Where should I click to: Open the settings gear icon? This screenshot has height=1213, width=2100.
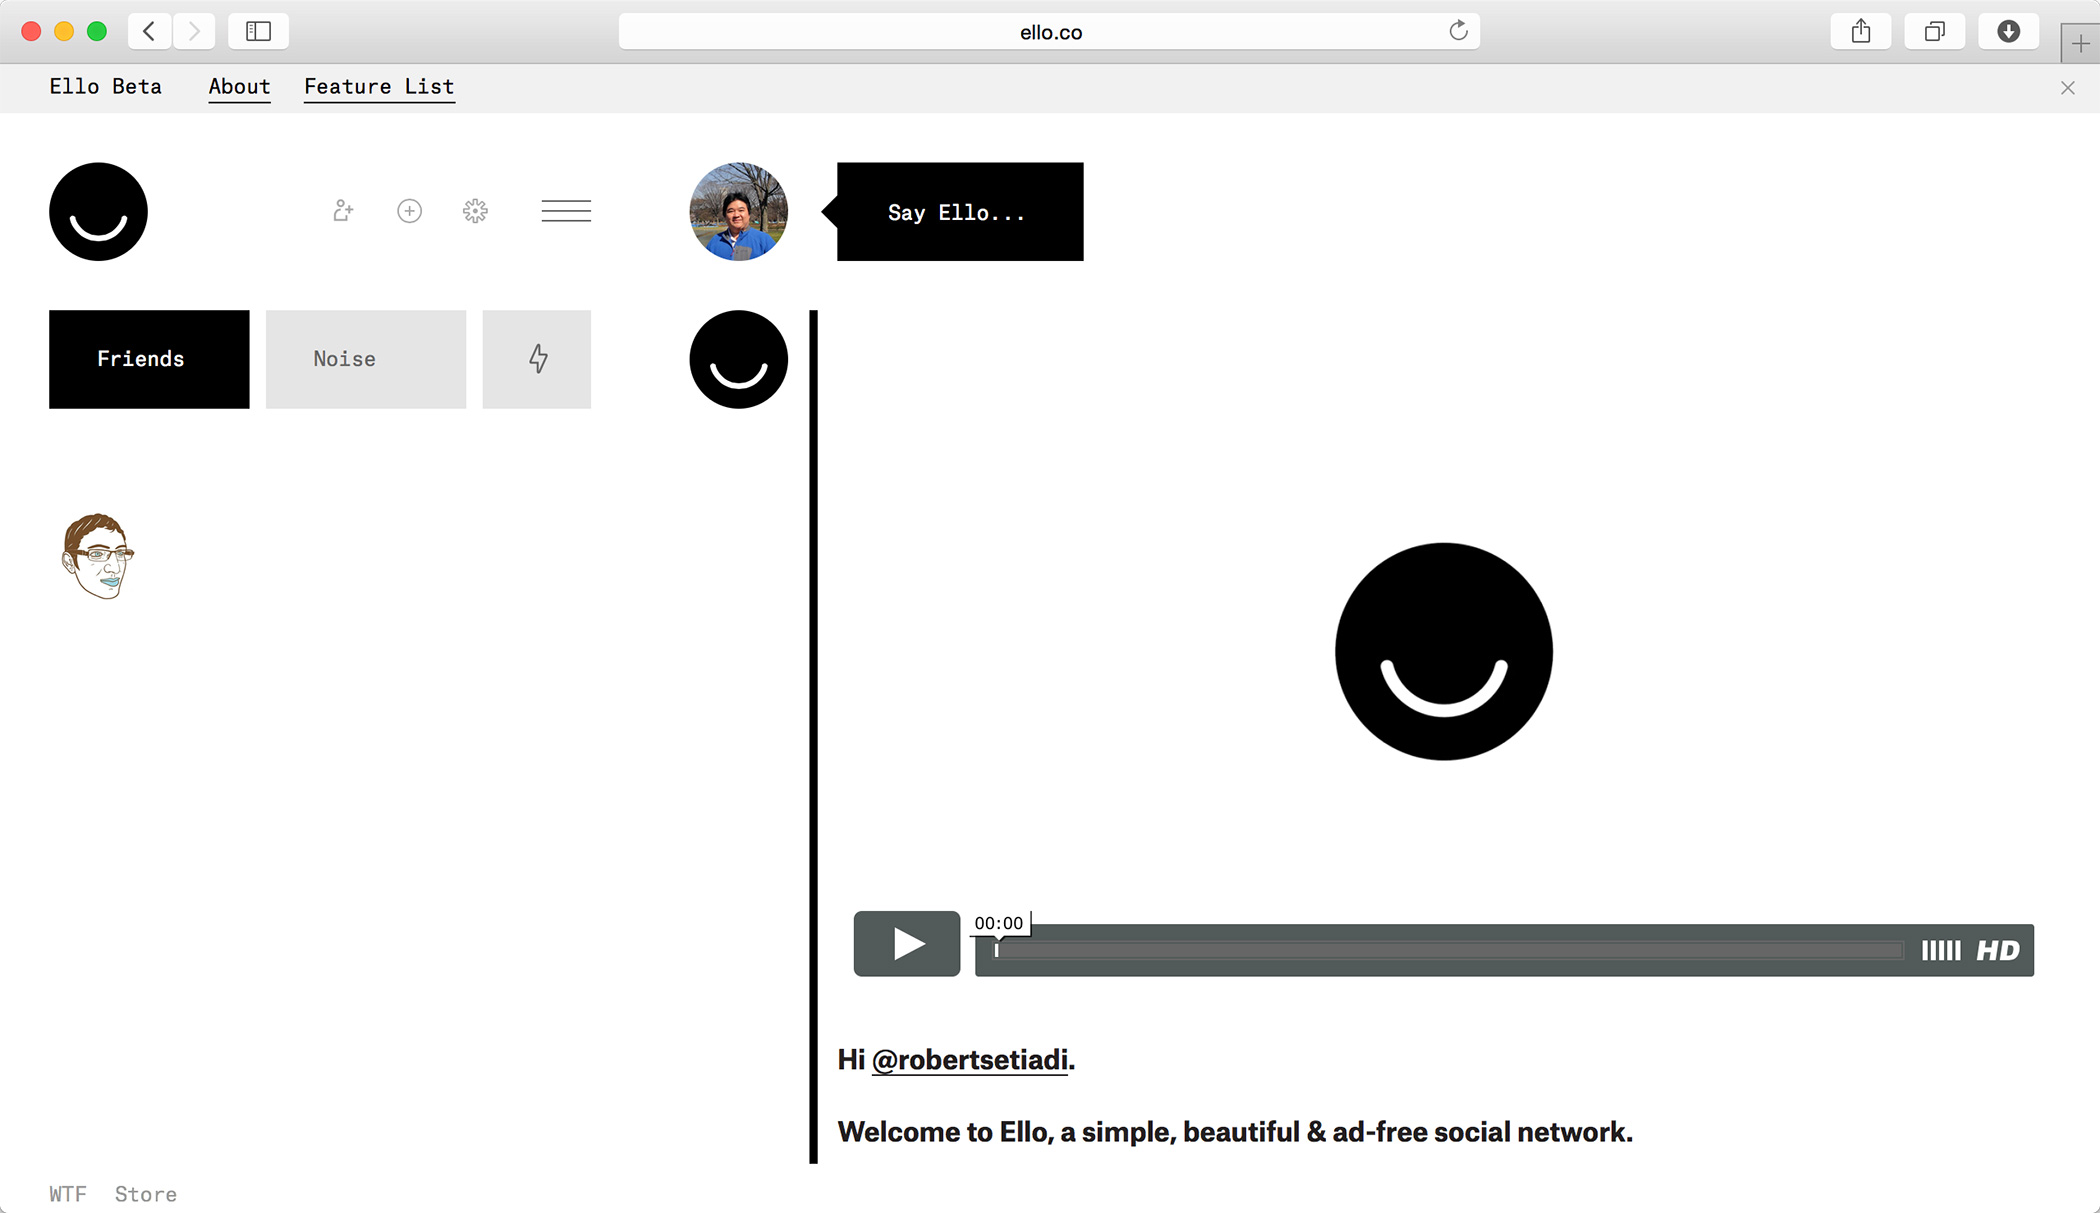coord(475,211)
